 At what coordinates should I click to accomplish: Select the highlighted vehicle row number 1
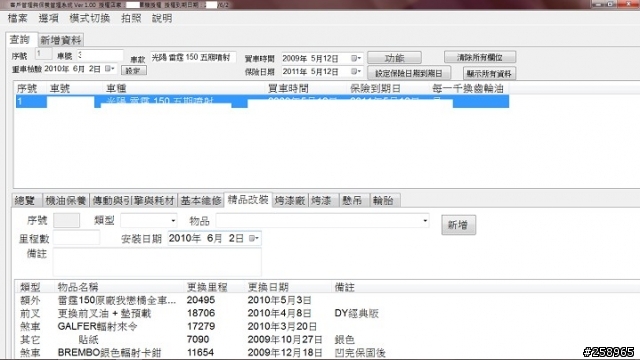click(262, 101)
